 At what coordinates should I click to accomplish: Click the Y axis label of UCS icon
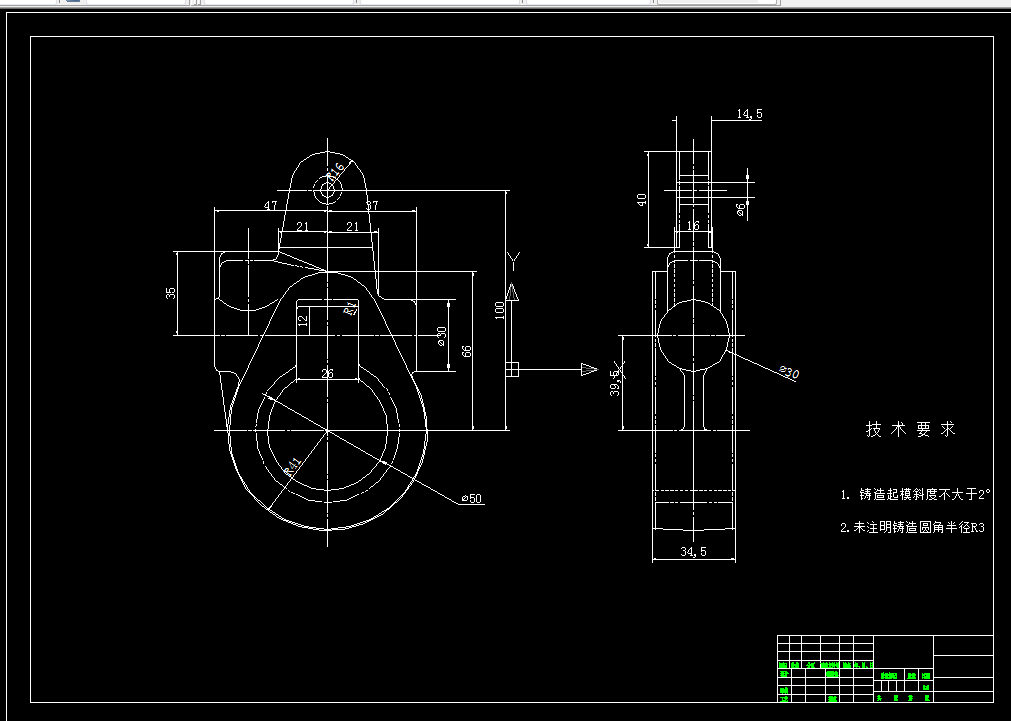[513, 261]
